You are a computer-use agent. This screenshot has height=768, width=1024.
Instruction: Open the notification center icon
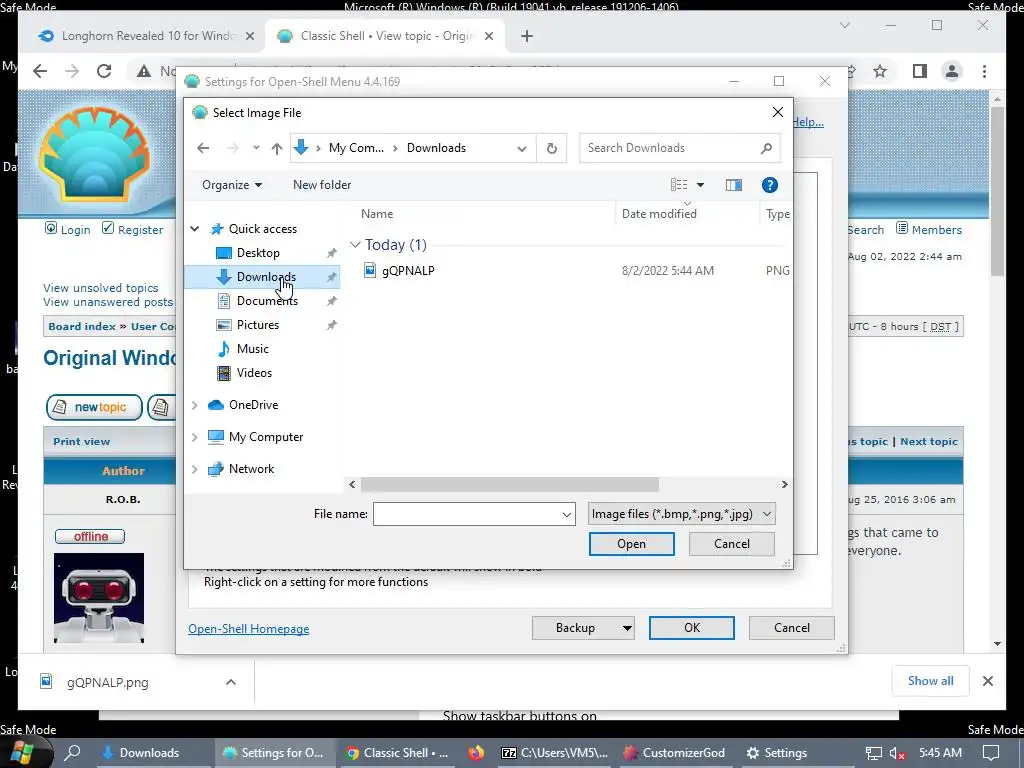pos(991,753)
